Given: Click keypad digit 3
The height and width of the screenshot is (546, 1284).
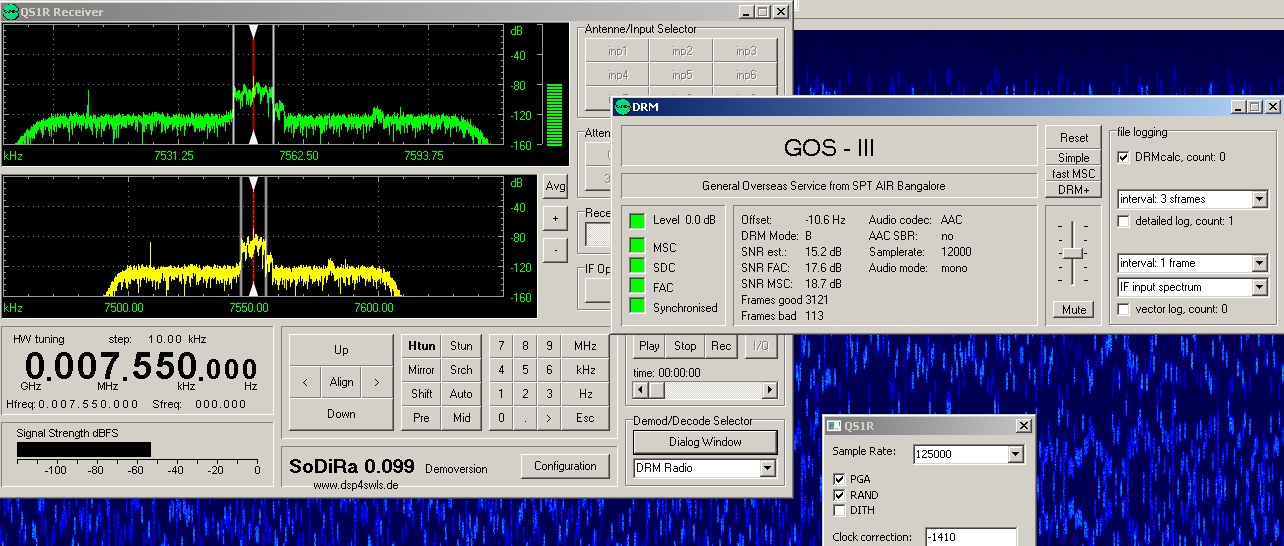Looking at the screenshot, I should [549, 394].
